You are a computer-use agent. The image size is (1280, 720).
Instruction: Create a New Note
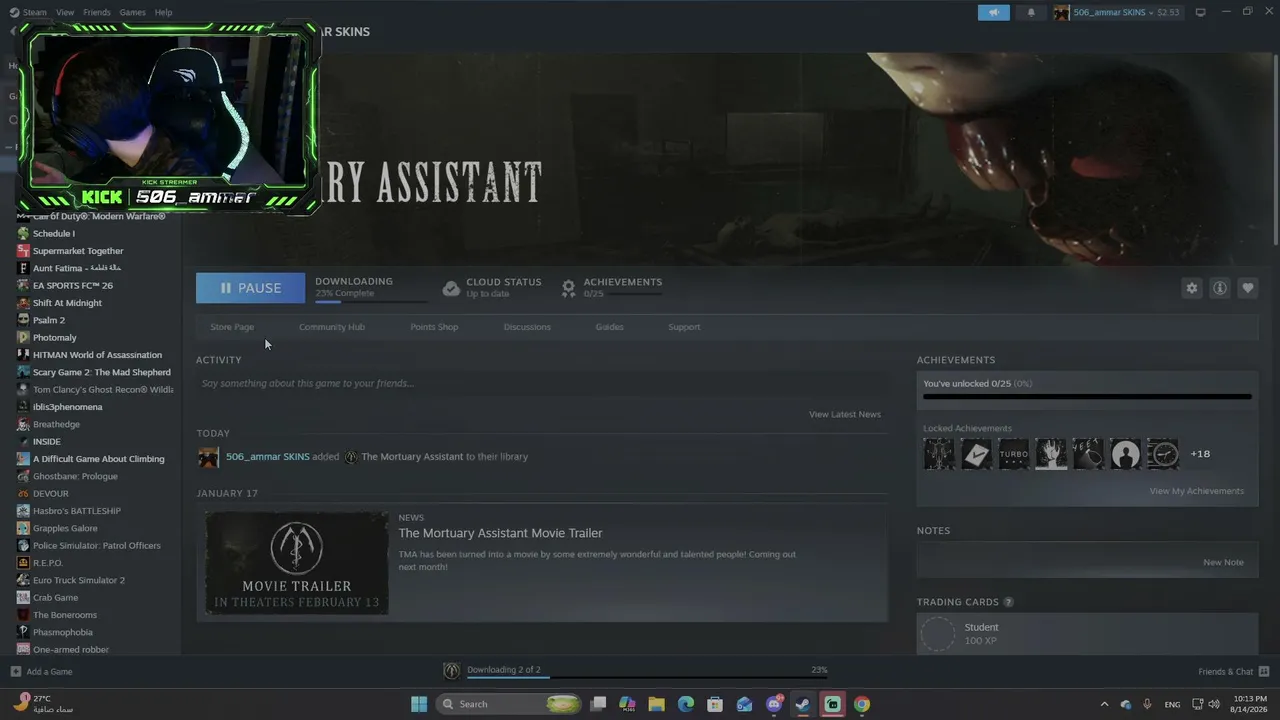point(1223,562)
